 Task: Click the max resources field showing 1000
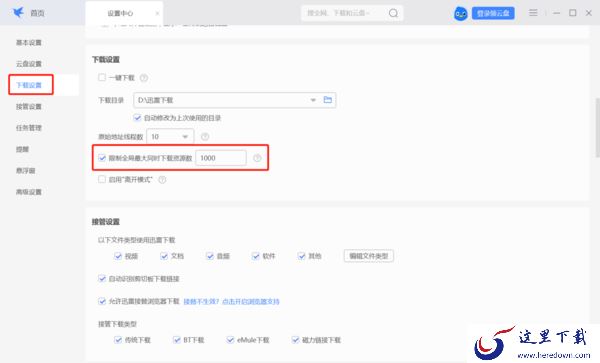[x=221, y=158]
